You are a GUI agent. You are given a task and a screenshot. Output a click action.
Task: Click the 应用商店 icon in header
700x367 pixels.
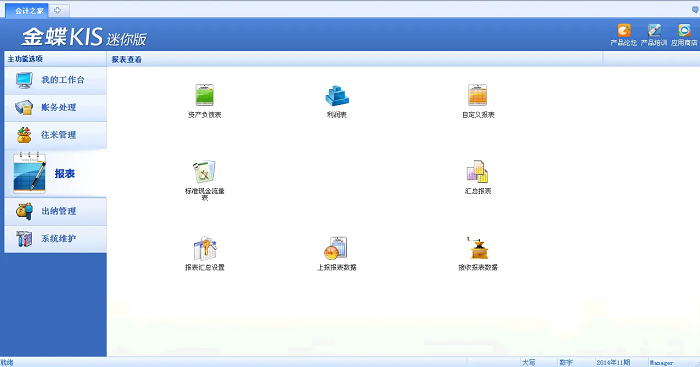[x=684, y=30]
